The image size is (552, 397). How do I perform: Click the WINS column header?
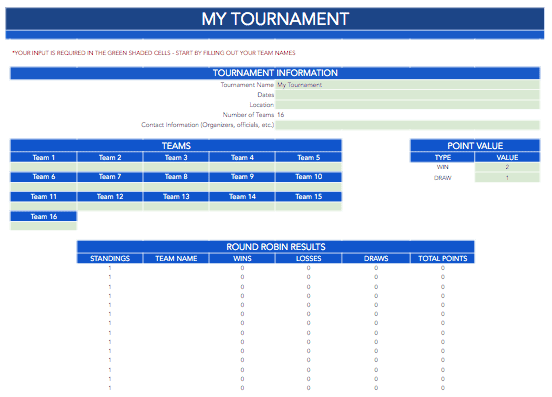242,258
